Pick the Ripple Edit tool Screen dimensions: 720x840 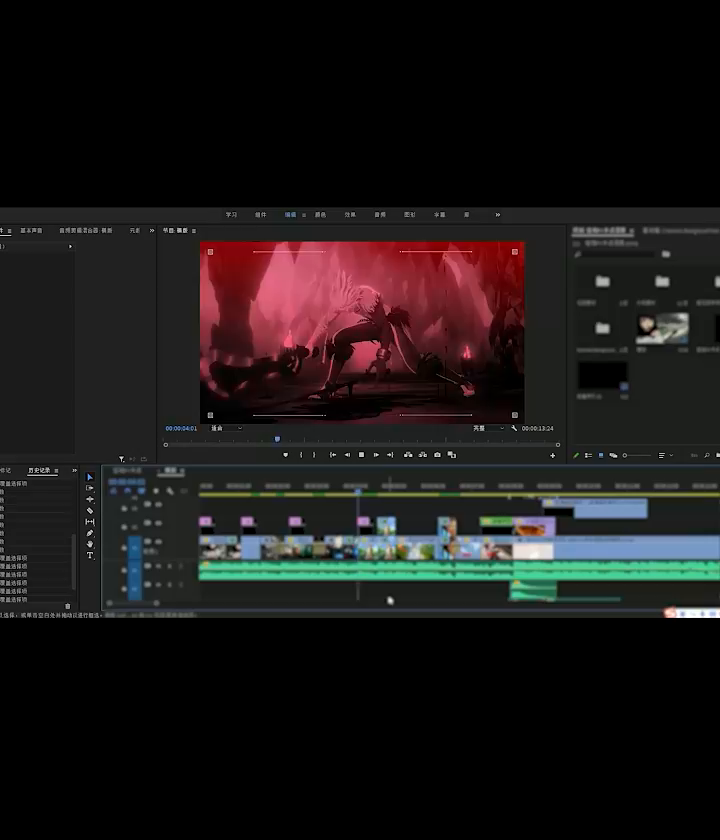[x=90, y=499]
